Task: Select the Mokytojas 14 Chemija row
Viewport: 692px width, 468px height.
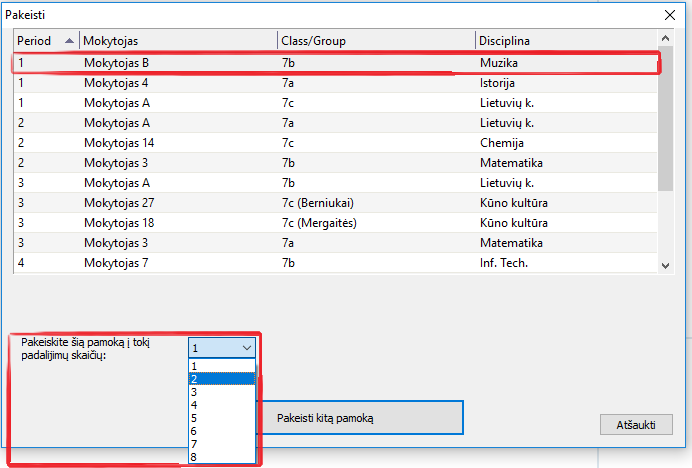Action: (330, 143)
